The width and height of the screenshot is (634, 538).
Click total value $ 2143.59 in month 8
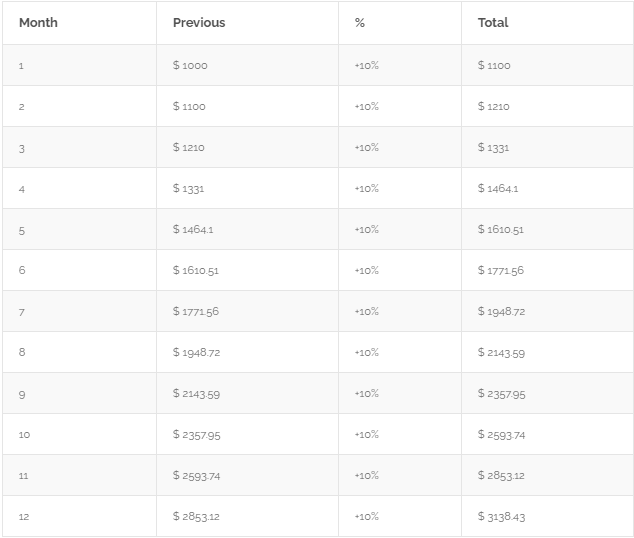501,353
